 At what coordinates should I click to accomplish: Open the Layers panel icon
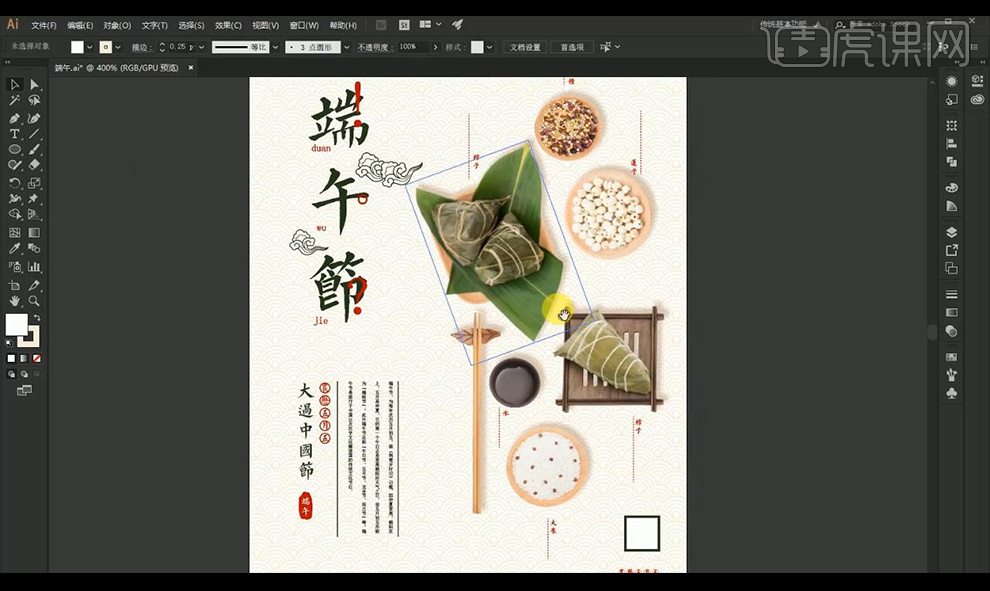(x=951, y=232)
